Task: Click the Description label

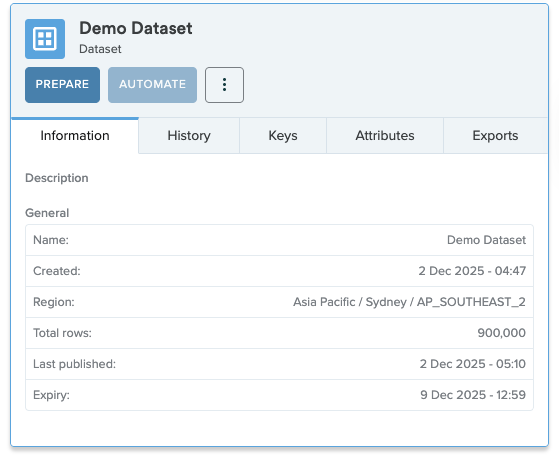Action: (57, 178)
